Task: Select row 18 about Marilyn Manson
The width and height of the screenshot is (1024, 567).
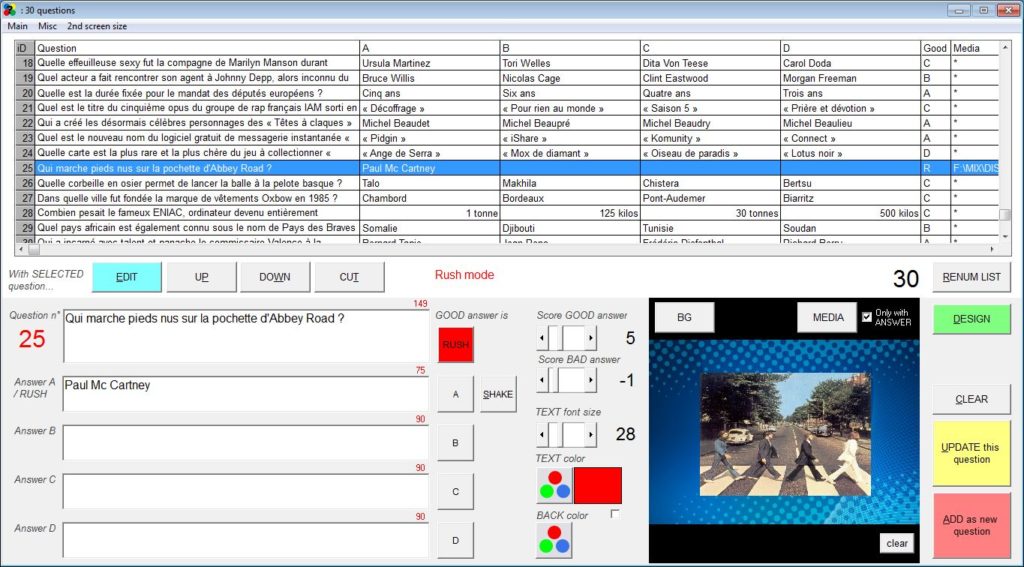Action: point(507,63)
